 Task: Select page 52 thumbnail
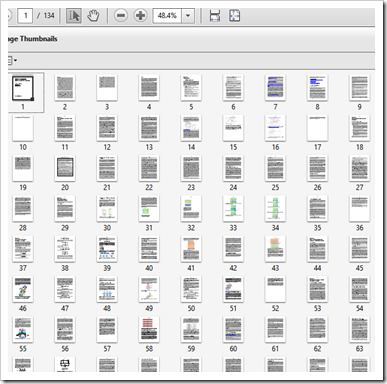(275, 290)
